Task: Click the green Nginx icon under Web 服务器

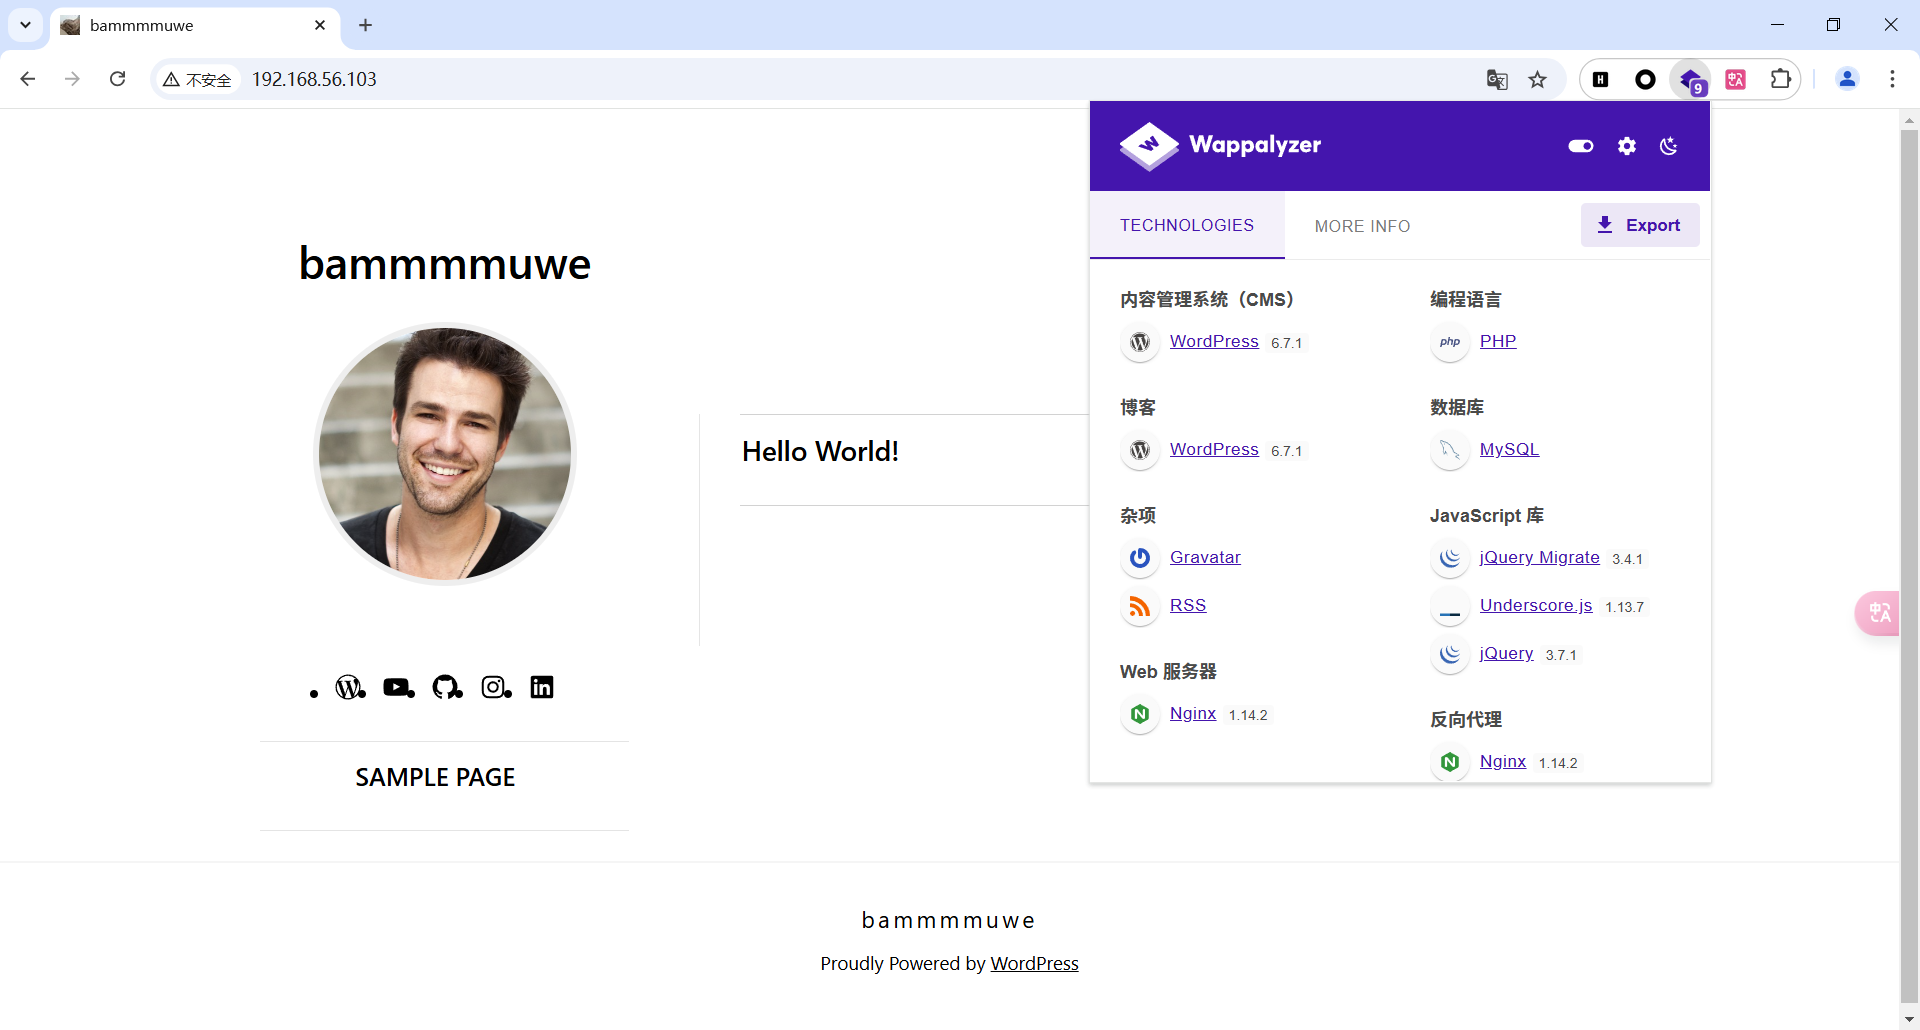Action: pos(1140,714)
